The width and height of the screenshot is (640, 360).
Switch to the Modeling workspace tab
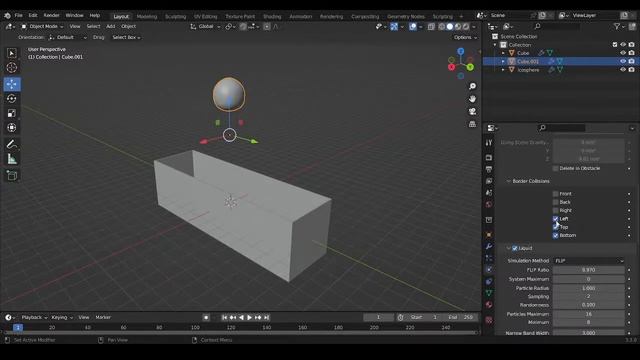[x=147, y=16]
